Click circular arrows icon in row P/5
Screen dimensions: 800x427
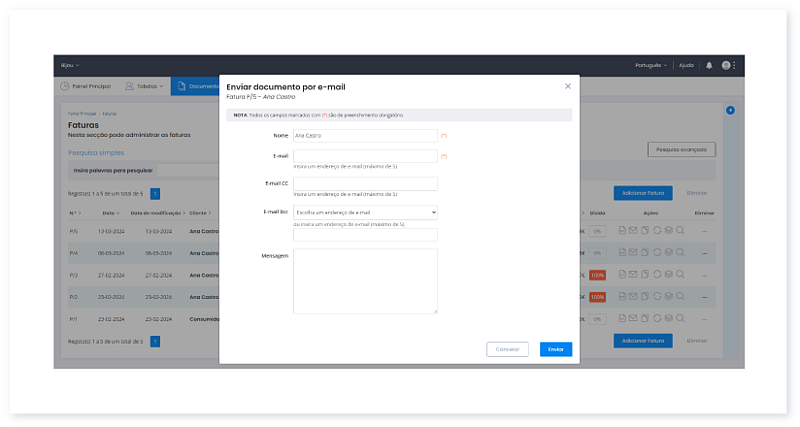click(x=657, y=231)
